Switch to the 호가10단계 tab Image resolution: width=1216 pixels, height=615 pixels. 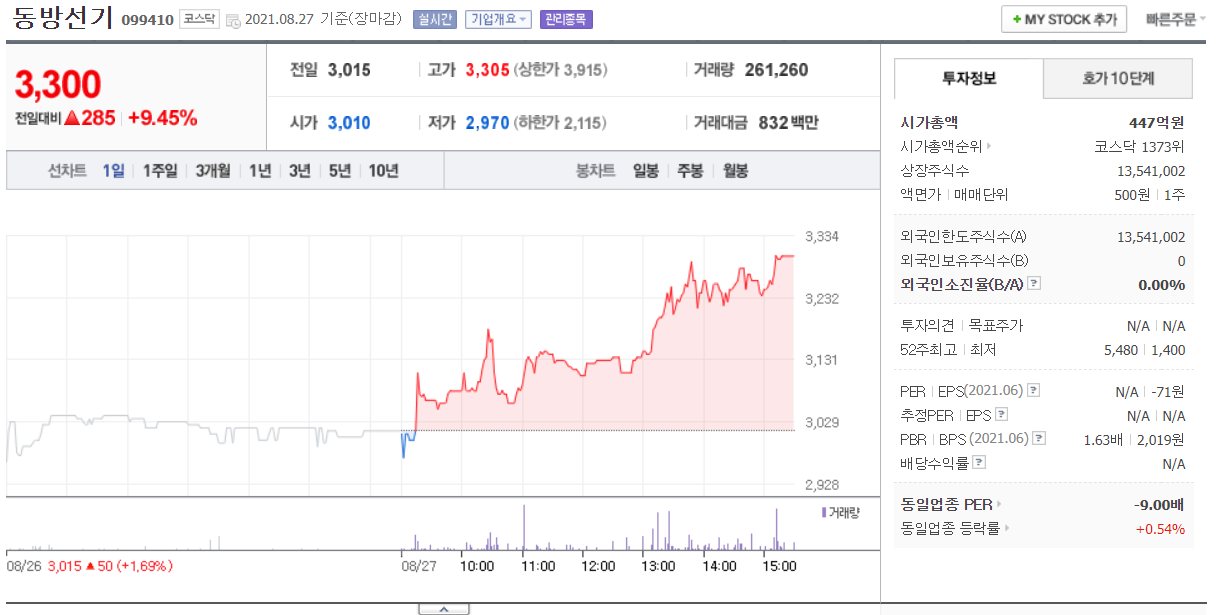1118,78
